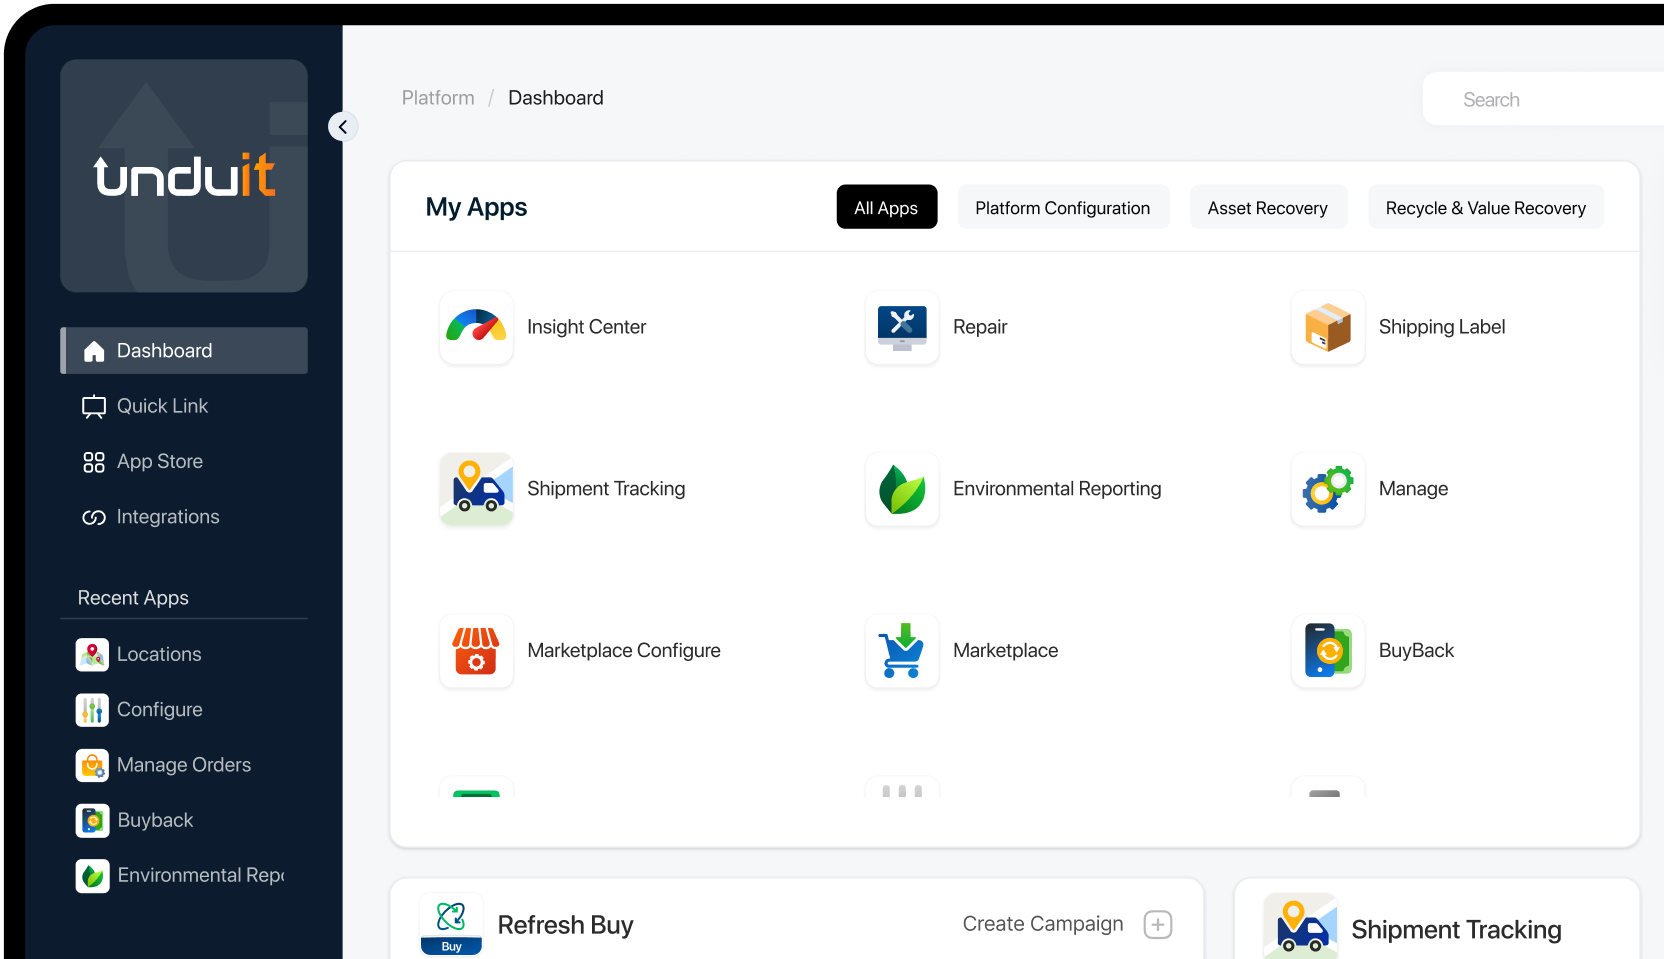Switch to the Platform Configuration tab
1664x959 pixels.
point(1062,208)
